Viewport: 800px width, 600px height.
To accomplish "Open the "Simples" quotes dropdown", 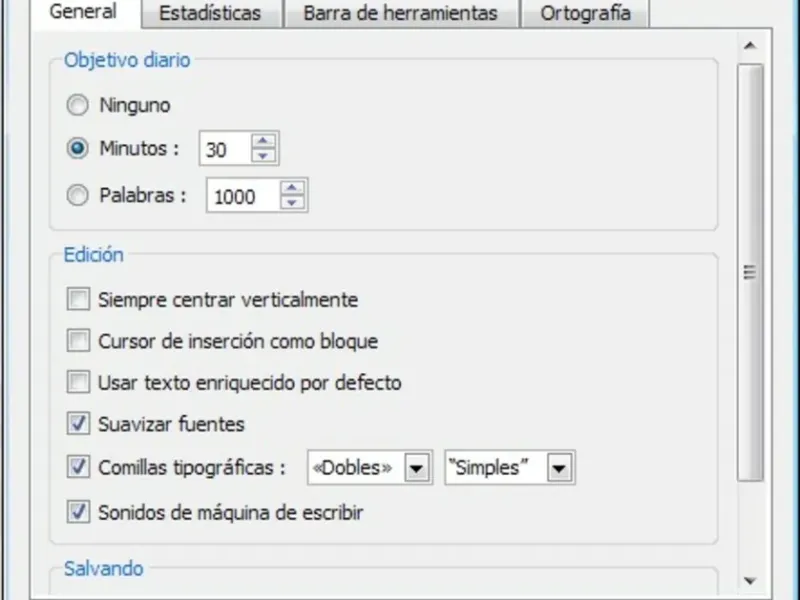I will (x=559, y=468).
